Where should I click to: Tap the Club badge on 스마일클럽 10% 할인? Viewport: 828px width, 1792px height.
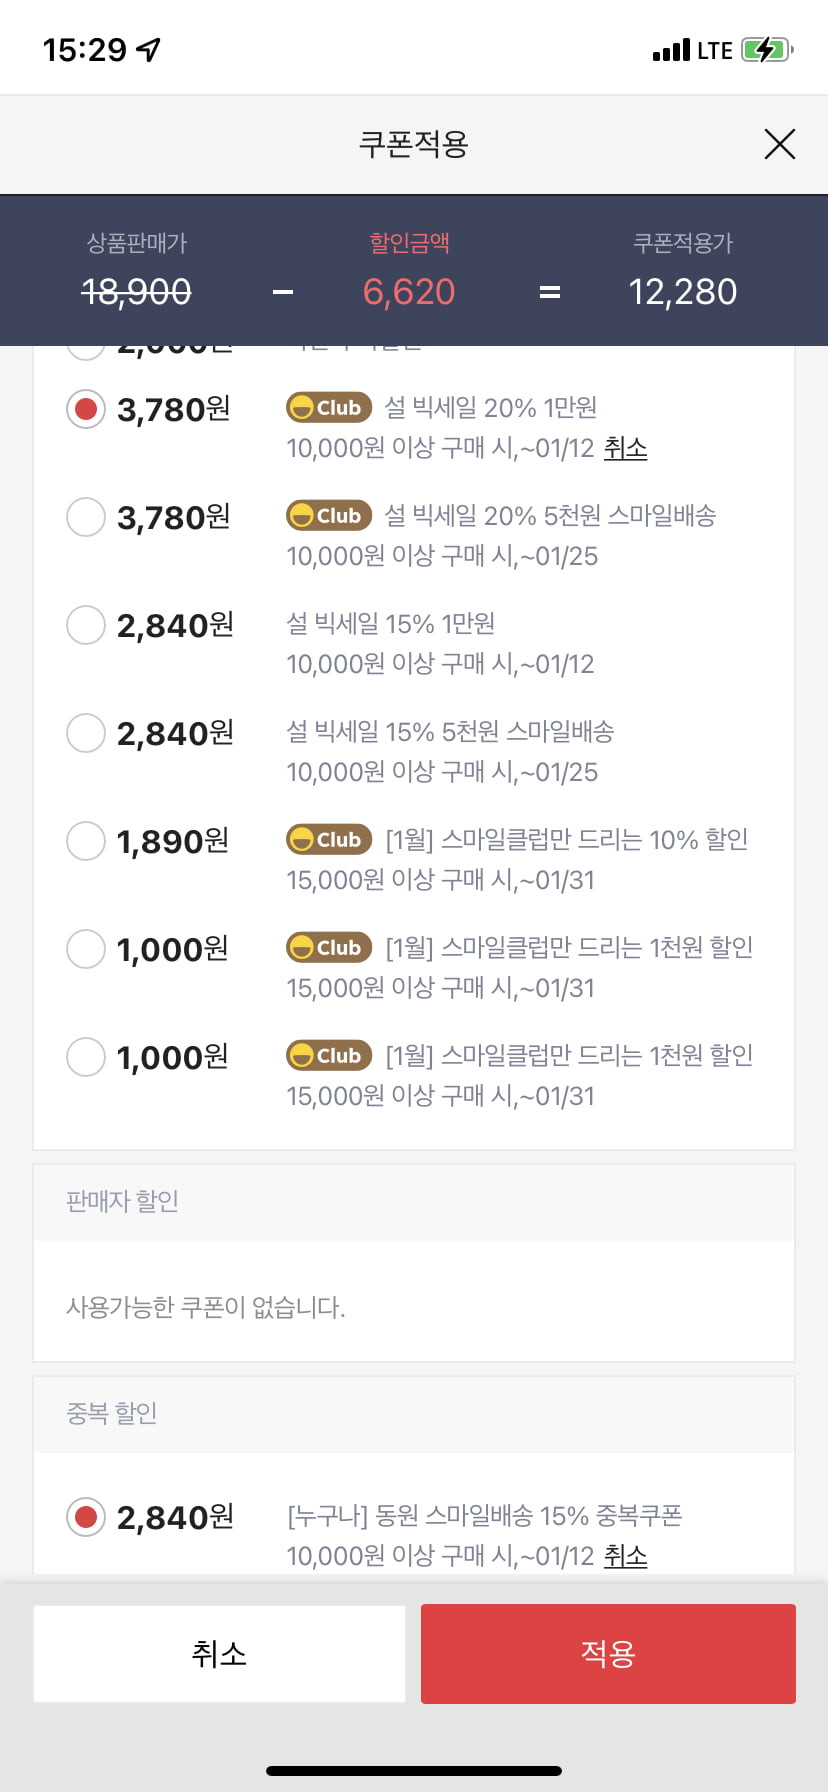click(x=329, y=840)
